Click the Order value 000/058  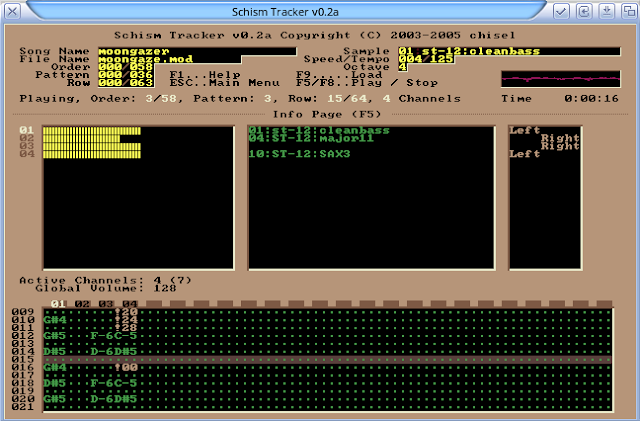click(126, 67)
